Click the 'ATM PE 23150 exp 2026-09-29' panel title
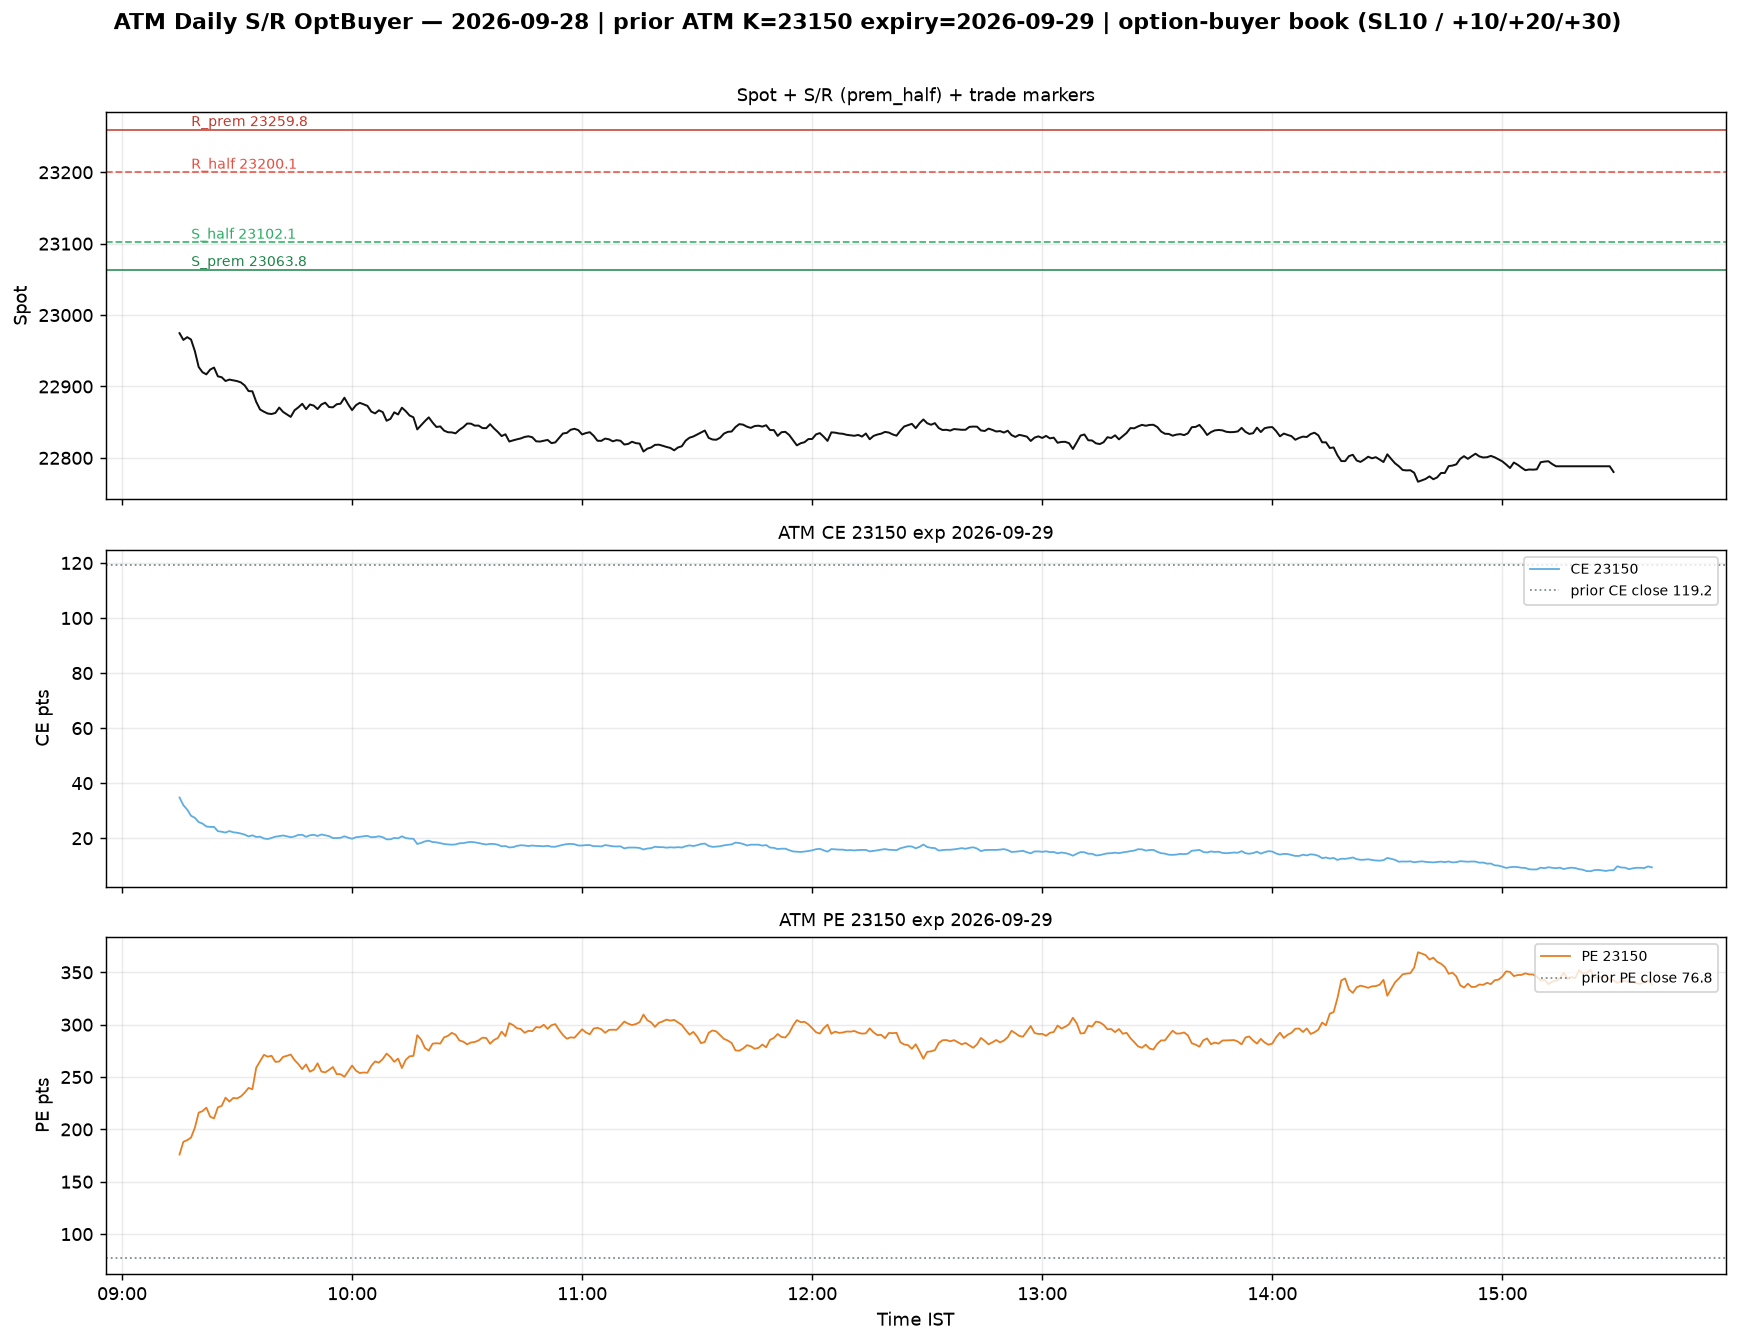The width and height of the screenshot is (1738, 1343). (x=915, y=920)
